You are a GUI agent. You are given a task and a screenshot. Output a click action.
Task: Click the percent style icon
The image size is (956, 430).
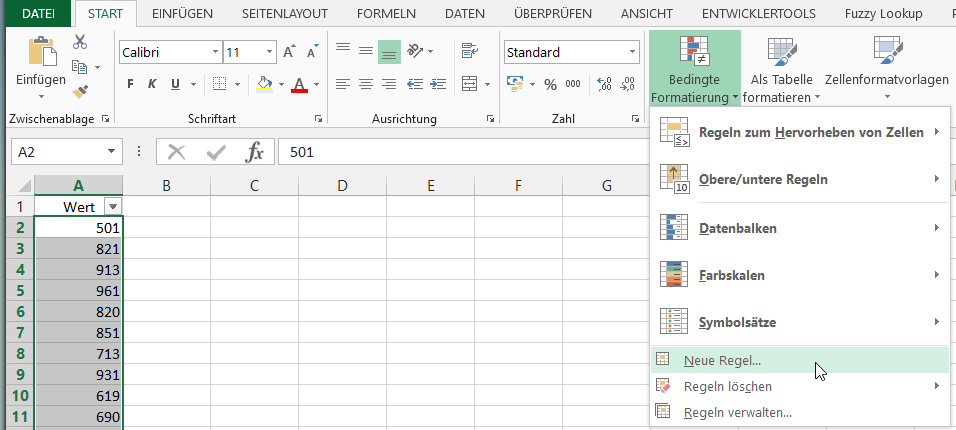point(549,84)
